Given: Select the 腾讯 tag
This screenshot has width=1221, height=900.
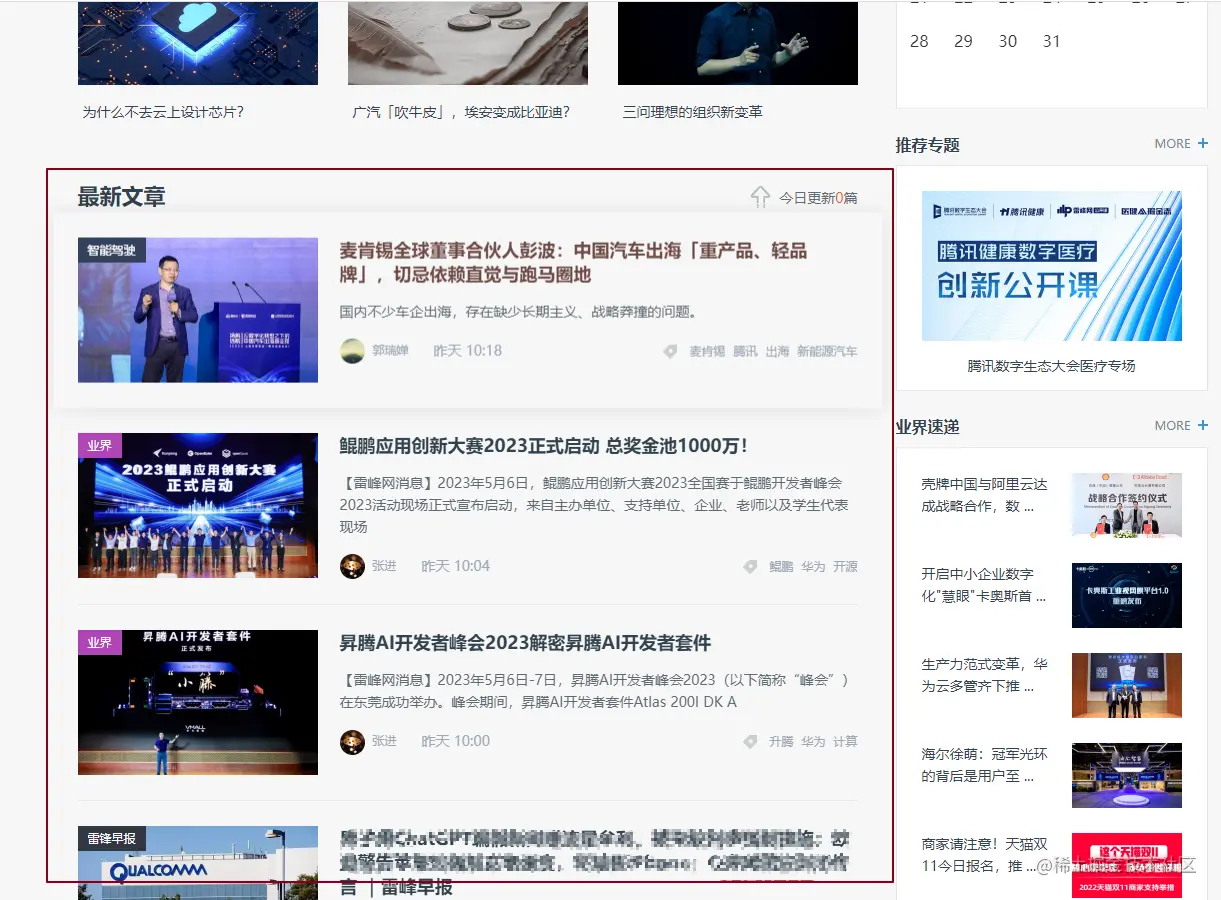Looking at the screenshot, I should (x=745, y=352).
